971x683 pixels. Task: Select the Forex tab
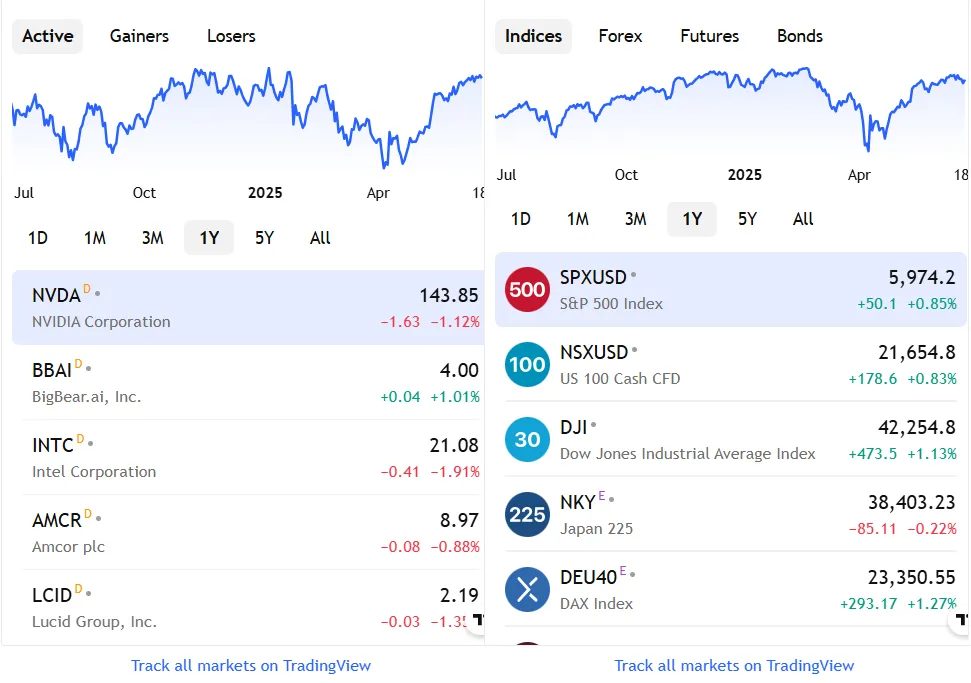click(x=620, y=36)
